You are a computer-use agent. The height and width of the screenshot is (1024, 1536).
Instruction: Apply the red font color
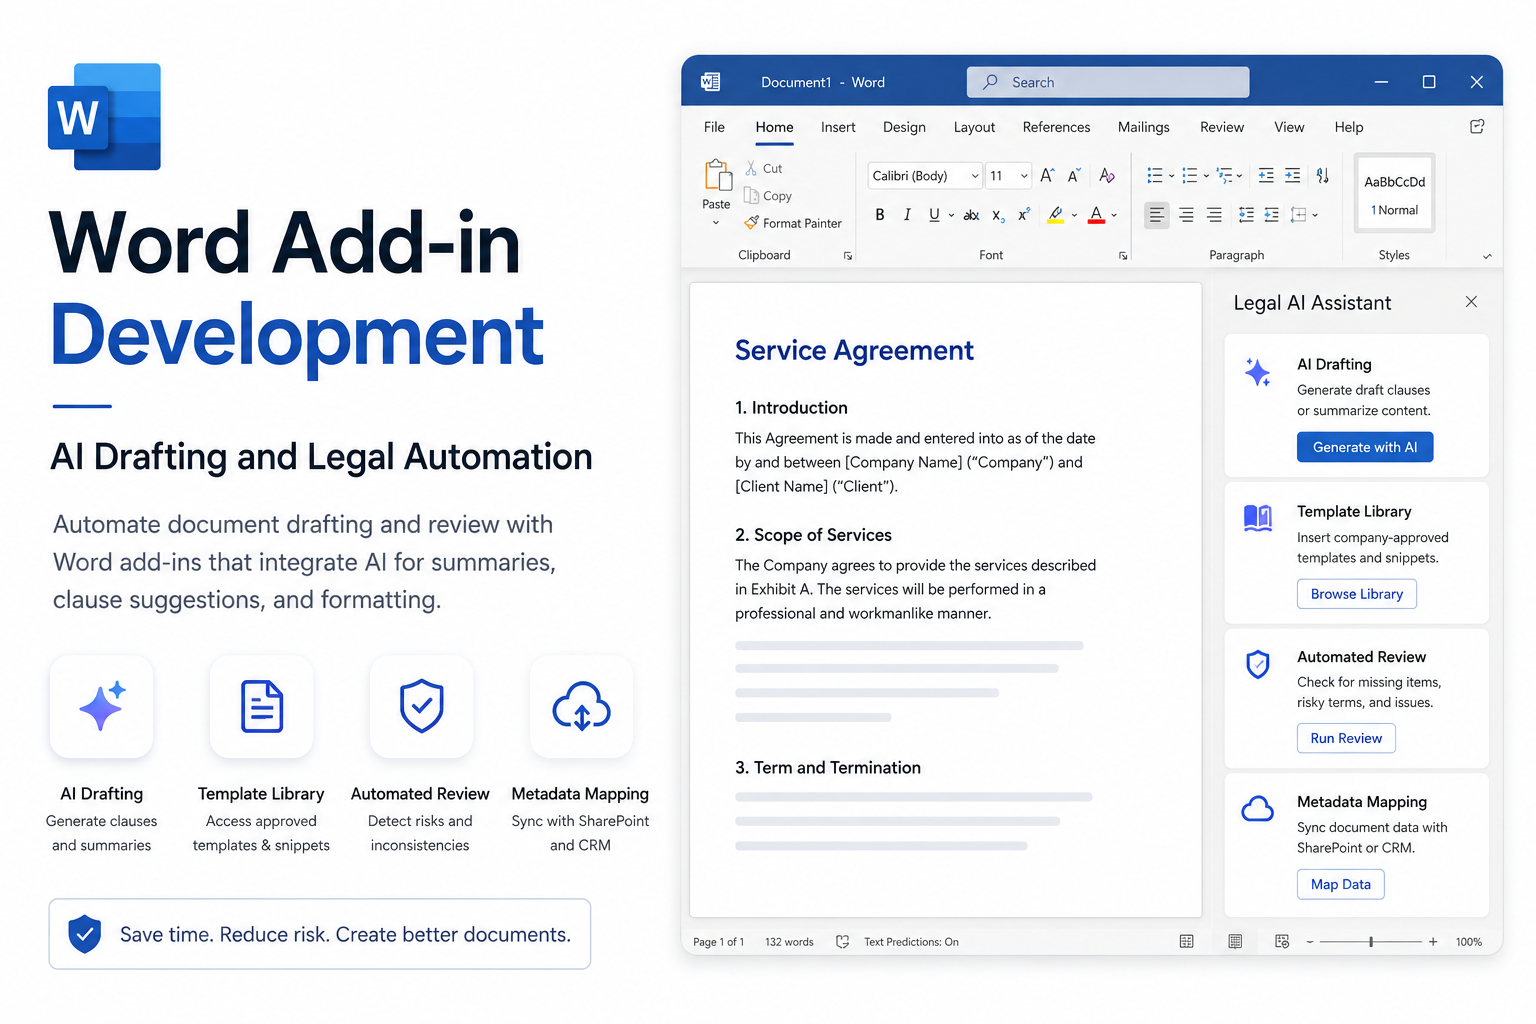click(x=1096, y=214)
